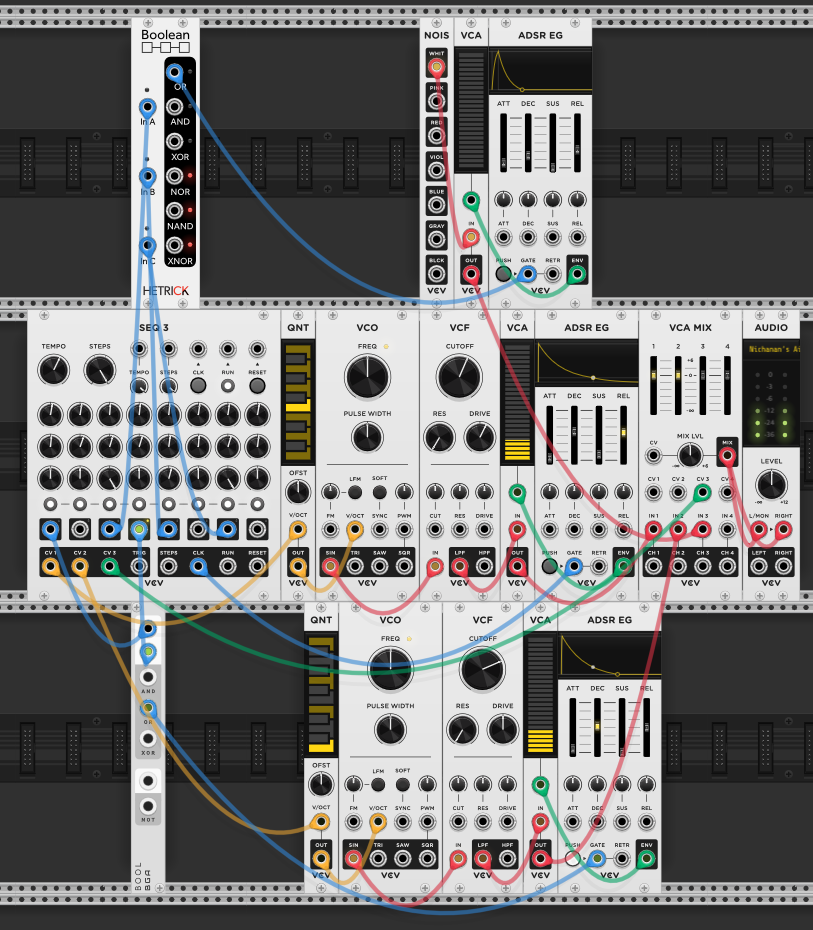Screen dimensions: 813x930
Task: Click the In C input jack
Action: pos(148,246)
